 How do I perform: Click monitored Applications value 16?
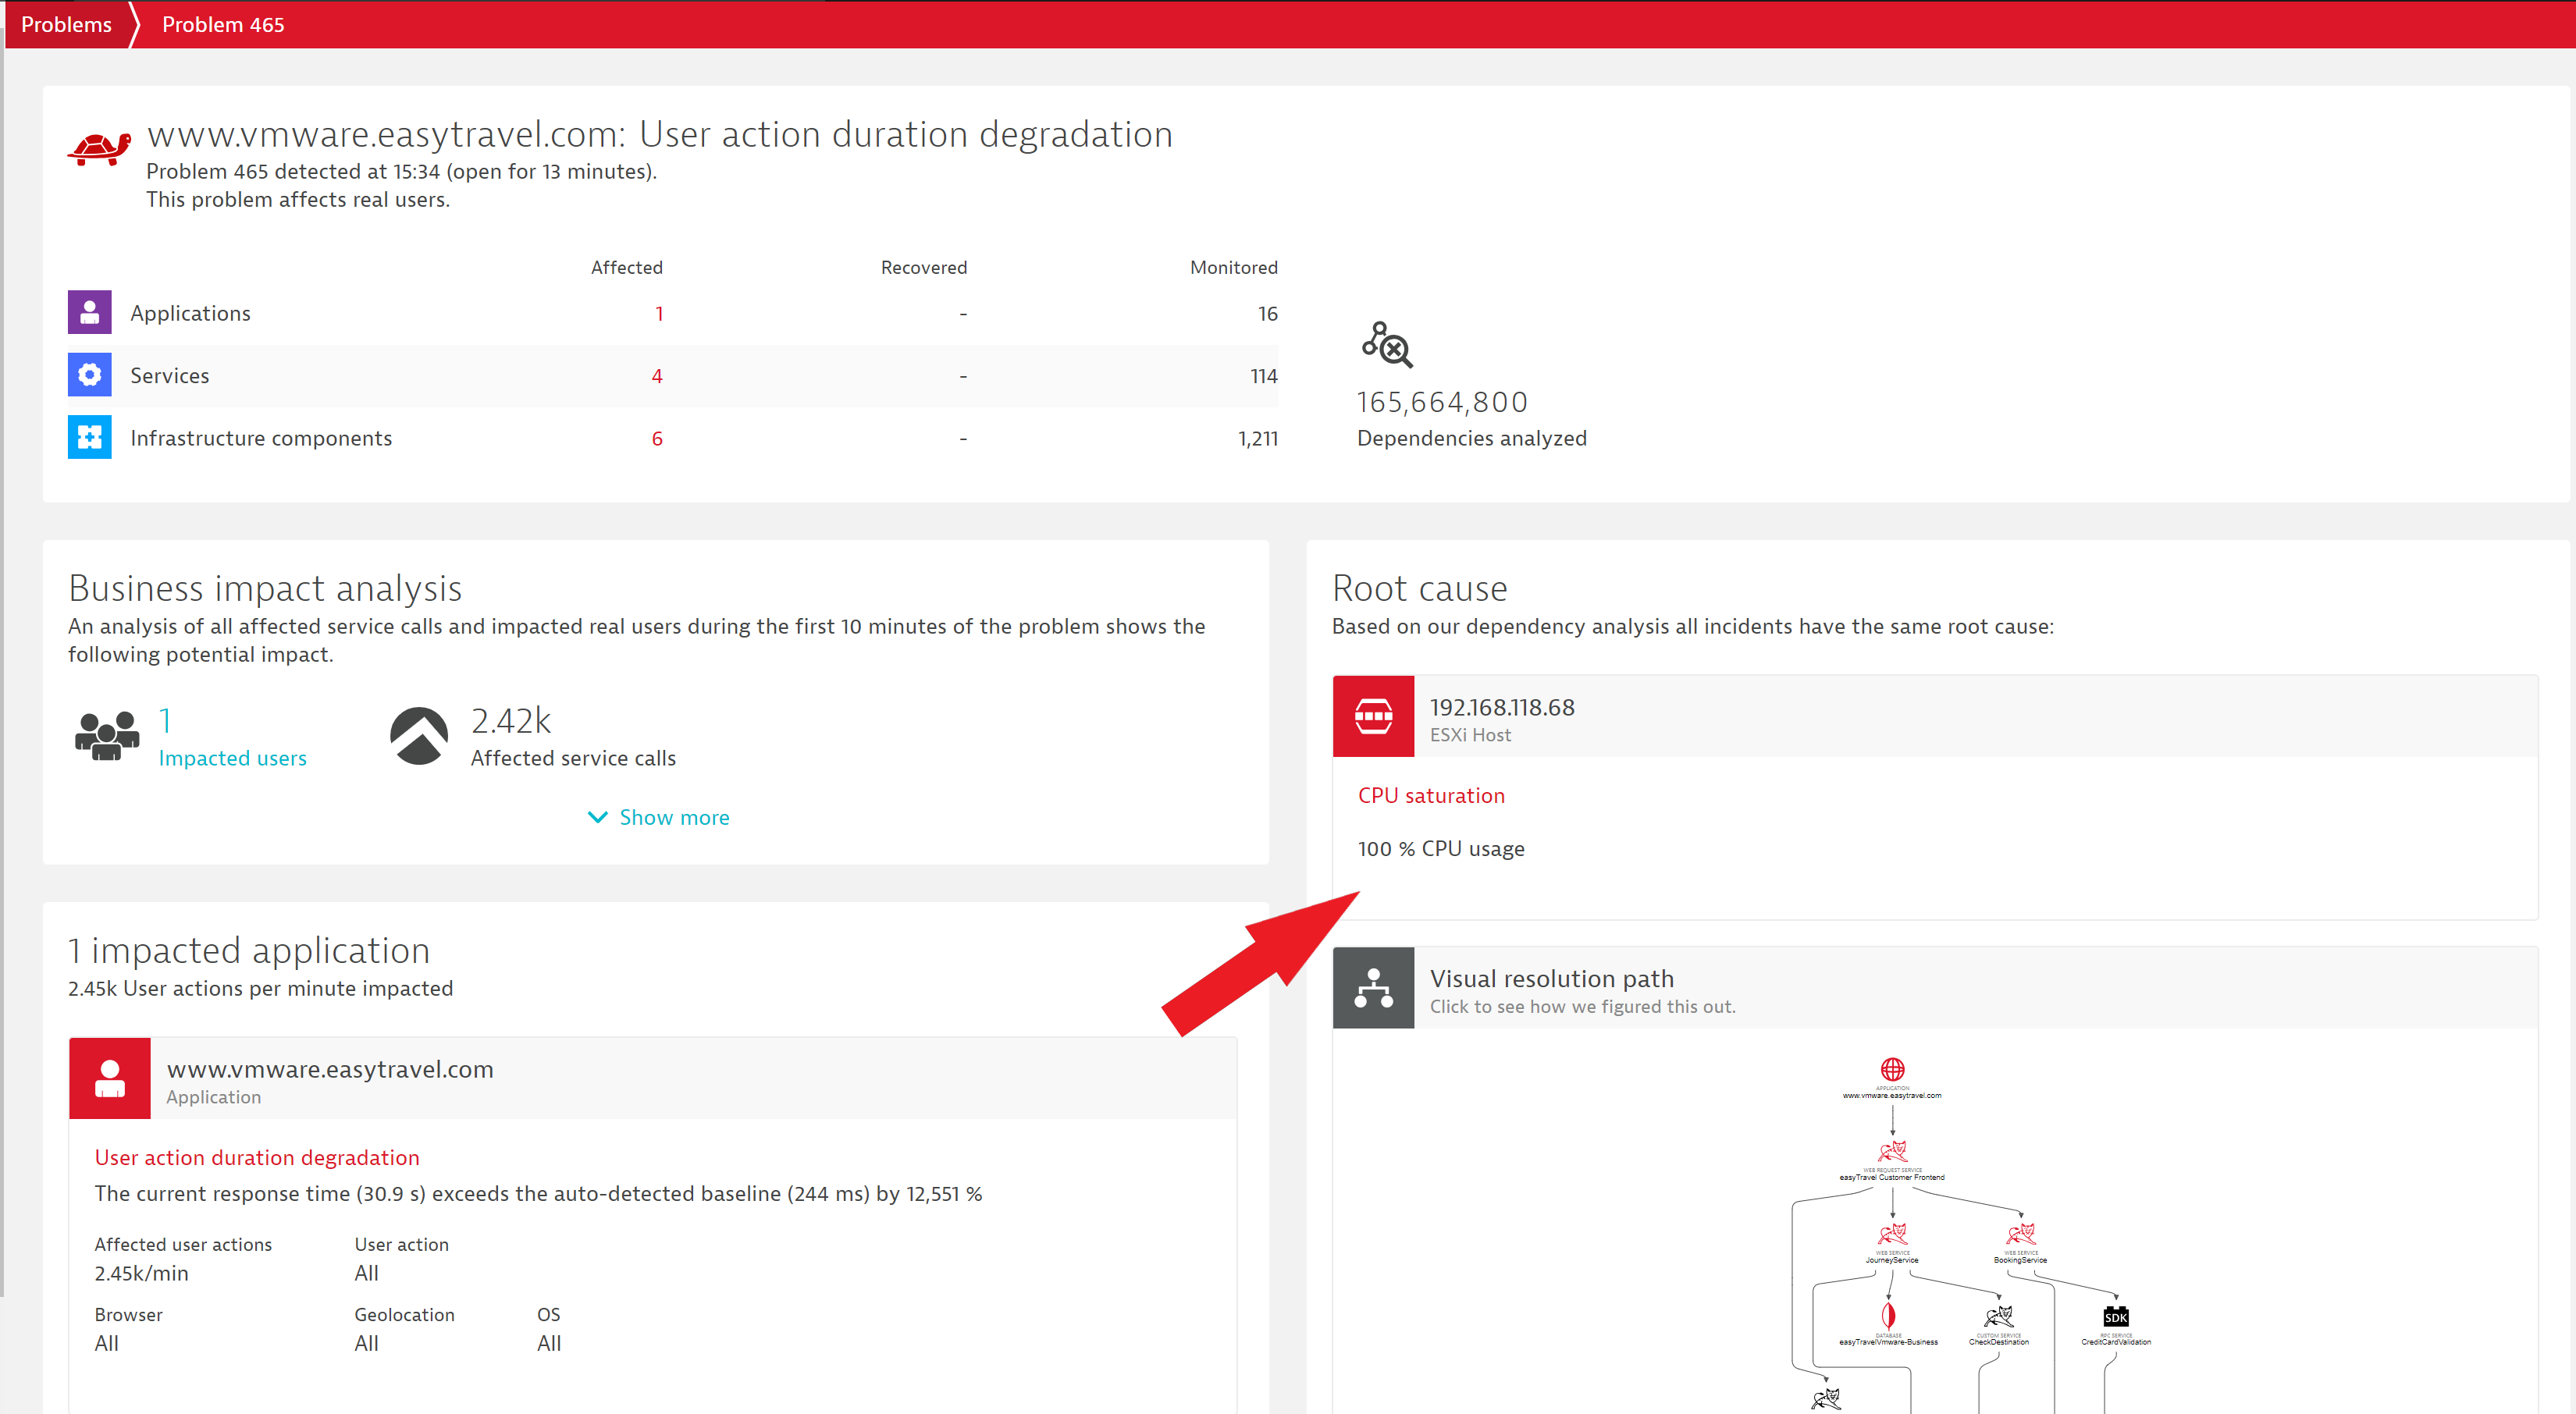pos(1267,313)
